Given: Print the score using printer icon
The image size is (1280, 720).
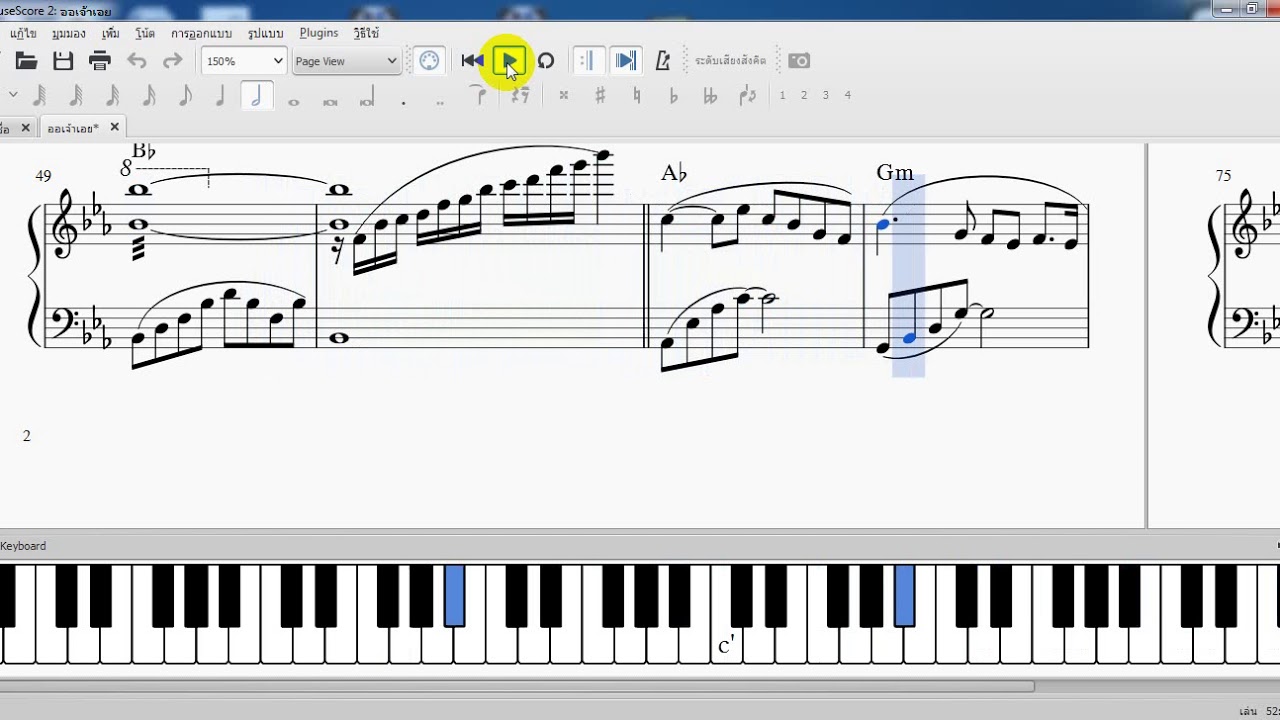Looking at the screenshot, I should 99,61.
